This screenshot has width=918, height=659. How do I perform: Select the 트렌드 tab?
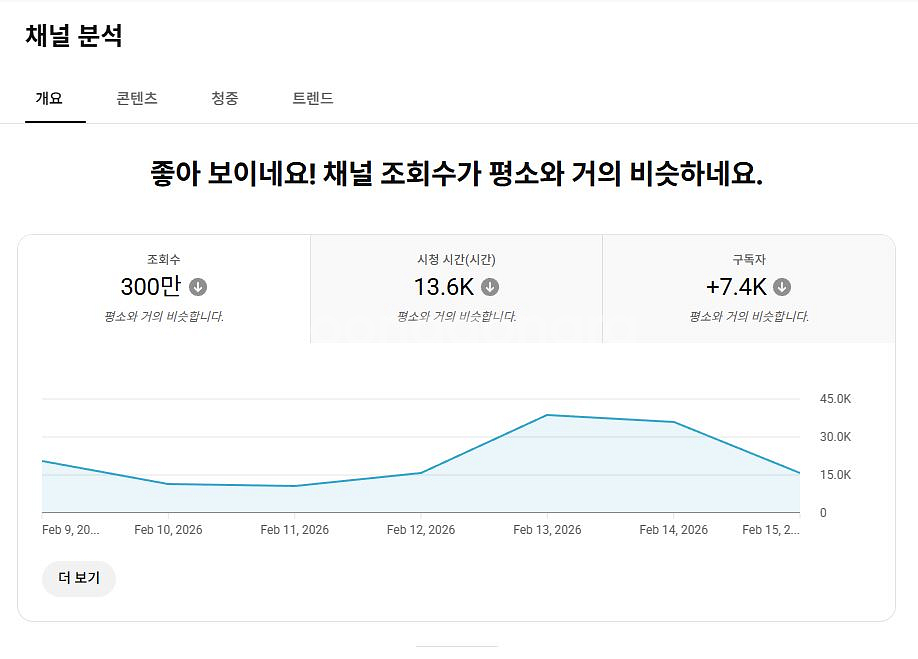(x=313, y=98)
